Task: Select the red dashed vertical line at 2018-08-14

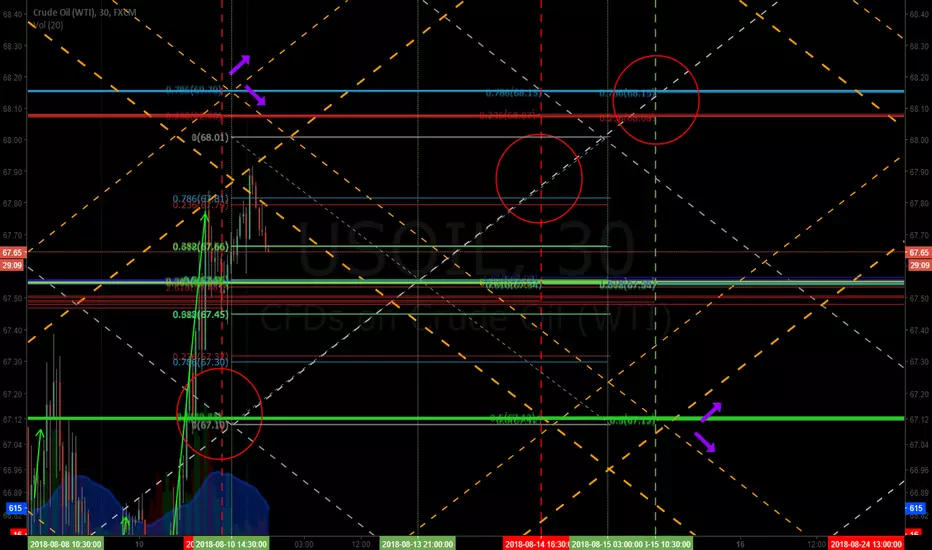Action: click(x=541, y=268)
